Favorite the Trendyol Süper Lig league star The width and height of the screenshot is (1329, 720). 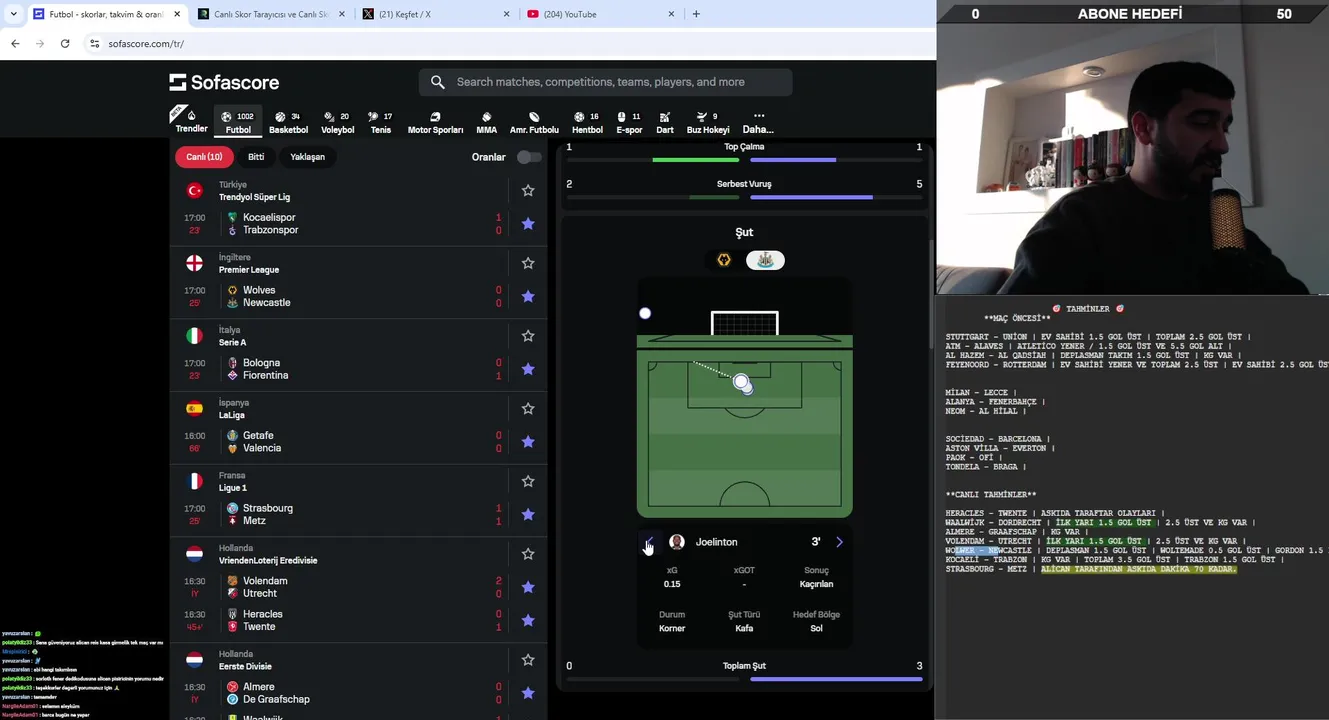tap(528, 190)
